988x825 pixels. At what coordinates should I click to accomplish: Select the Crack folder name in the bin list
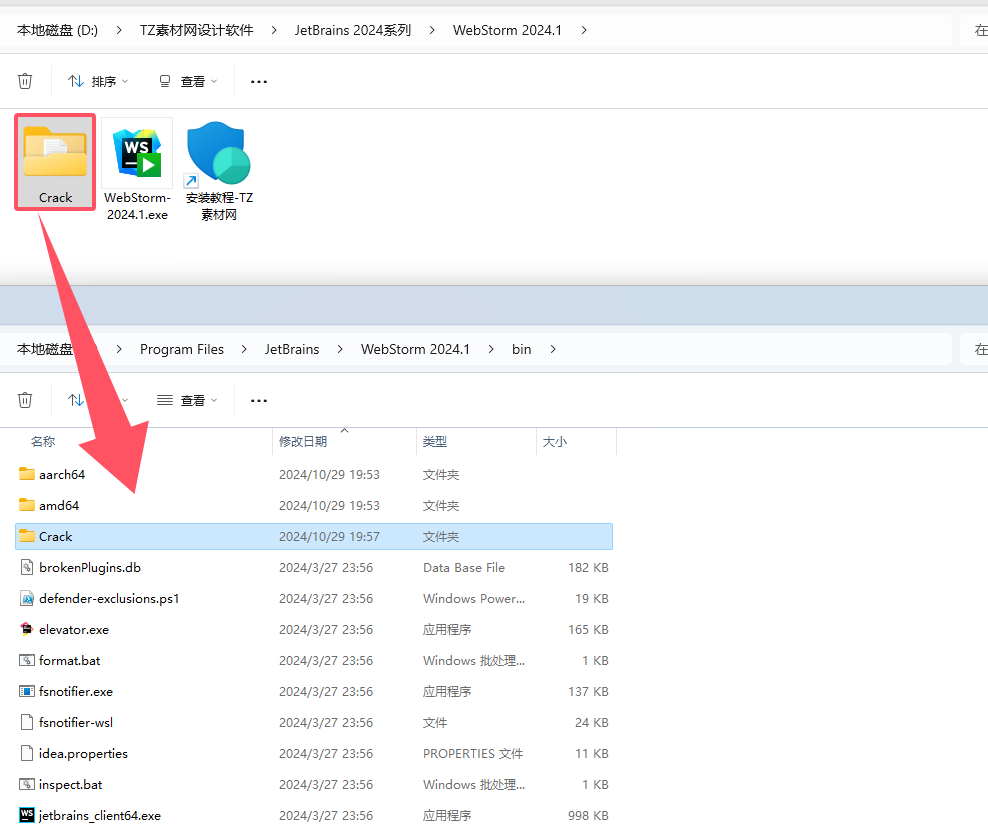(55, 536)
